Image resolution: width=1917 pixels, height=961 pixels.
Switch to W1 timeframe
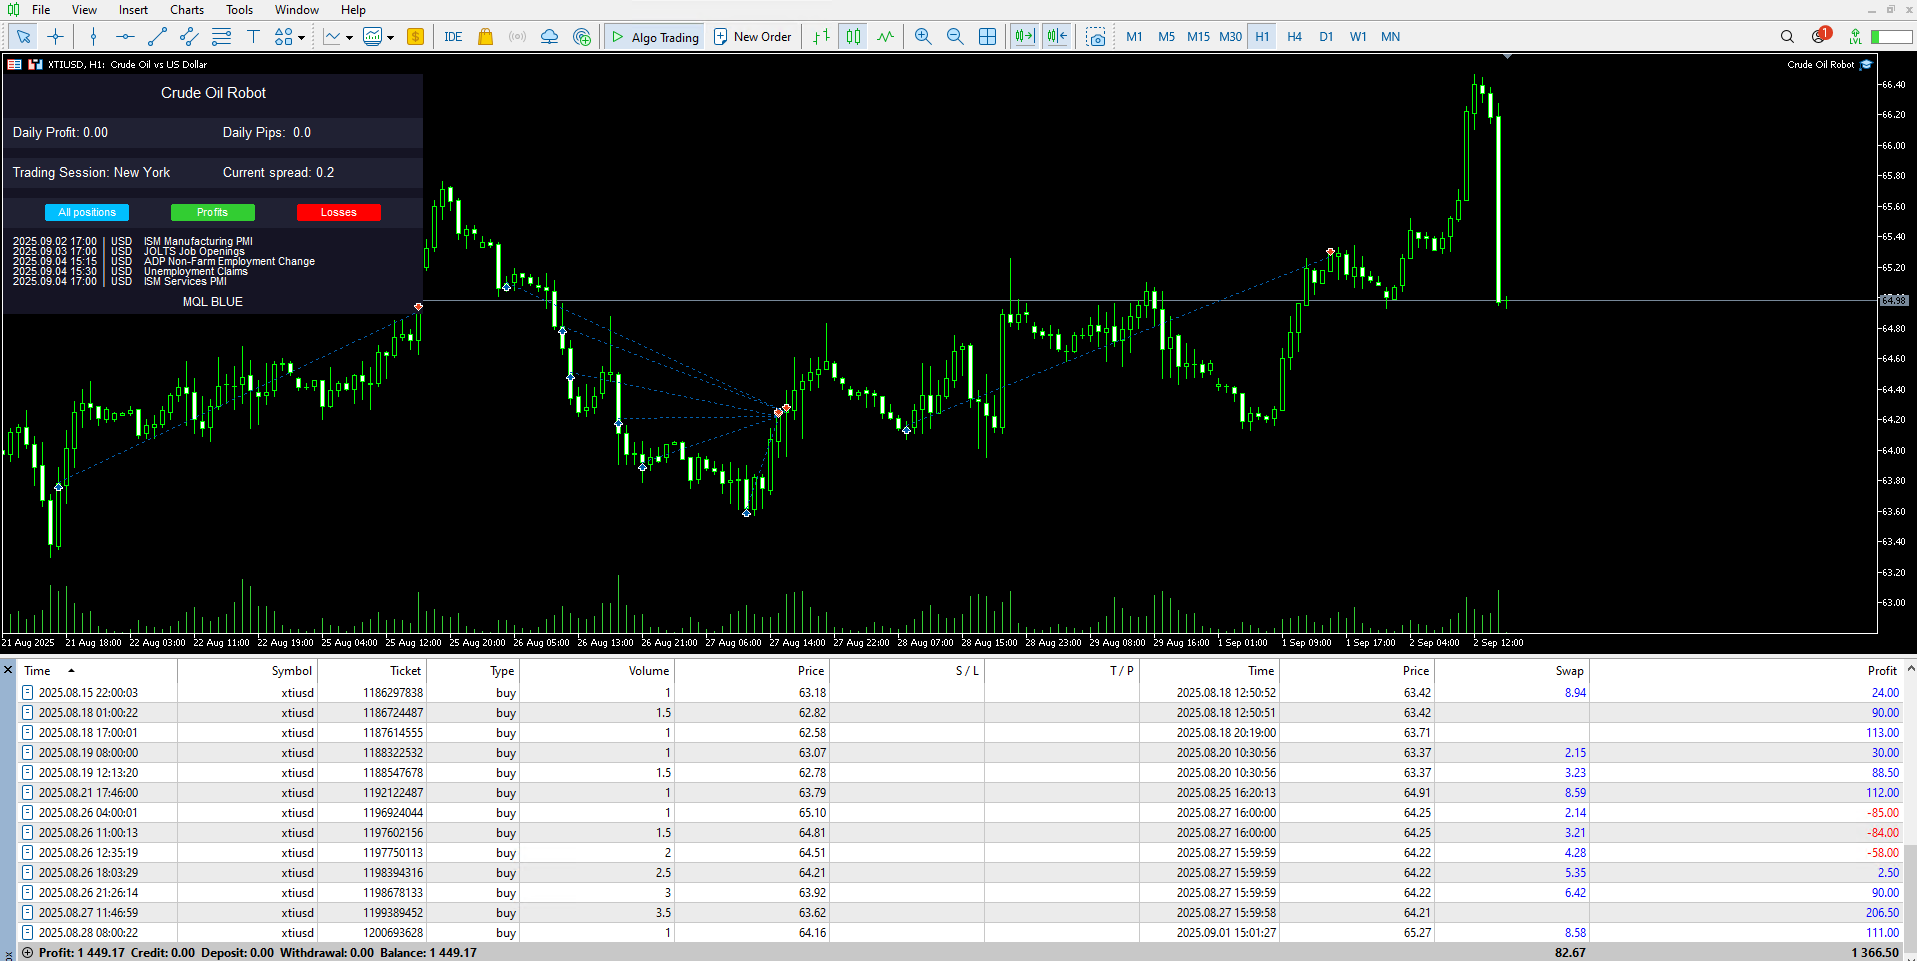click(x=1358, y=37)
